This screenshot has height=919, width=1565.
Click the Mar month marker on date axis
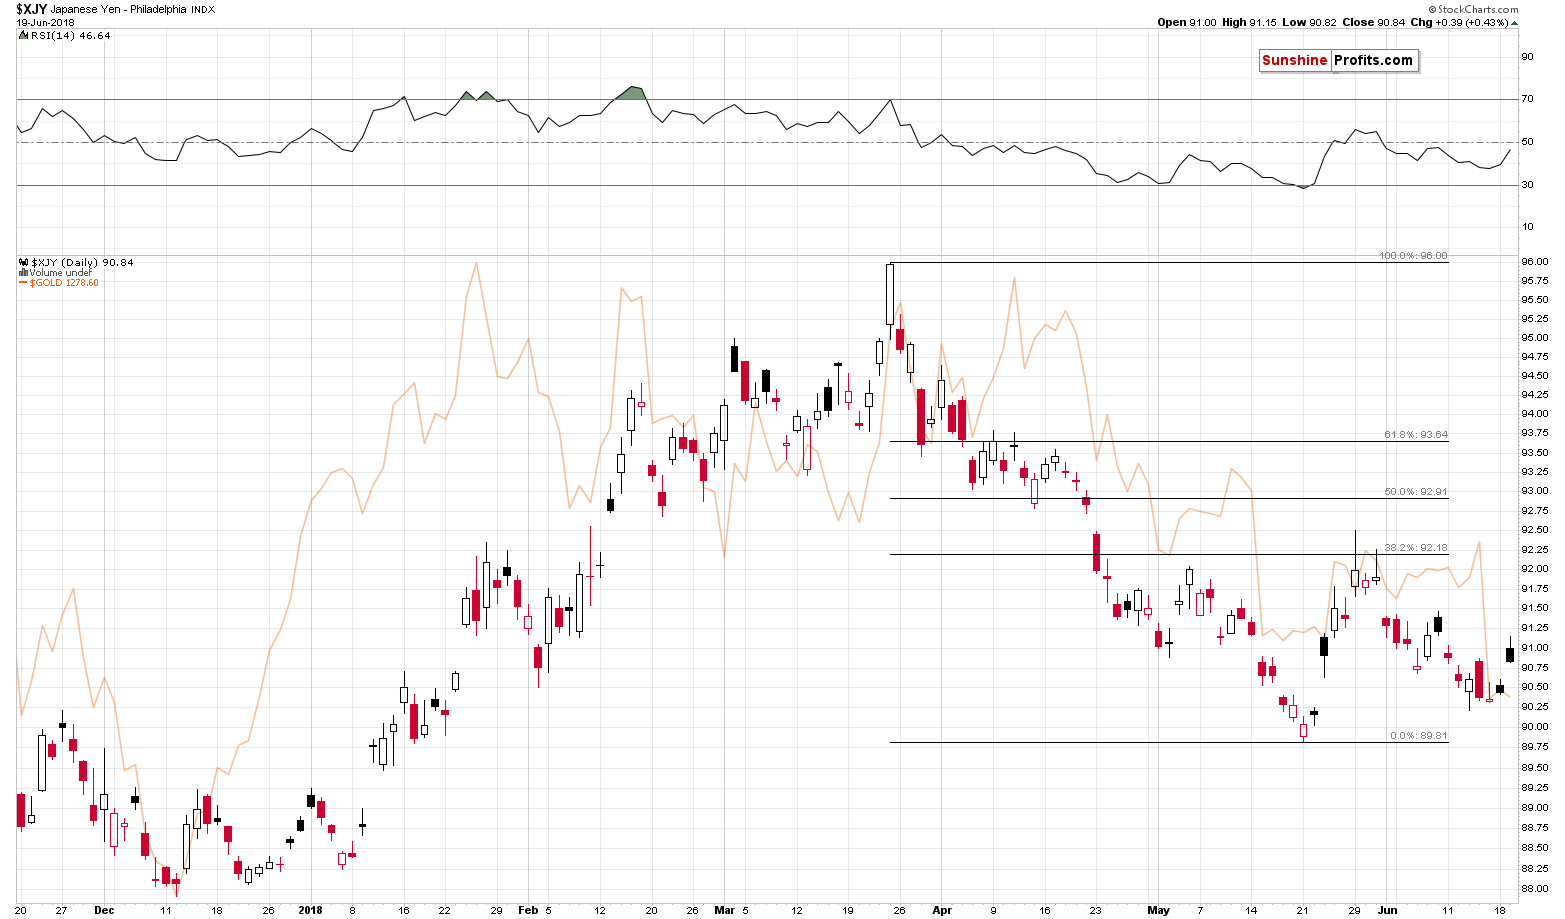(x=724, y=911)
